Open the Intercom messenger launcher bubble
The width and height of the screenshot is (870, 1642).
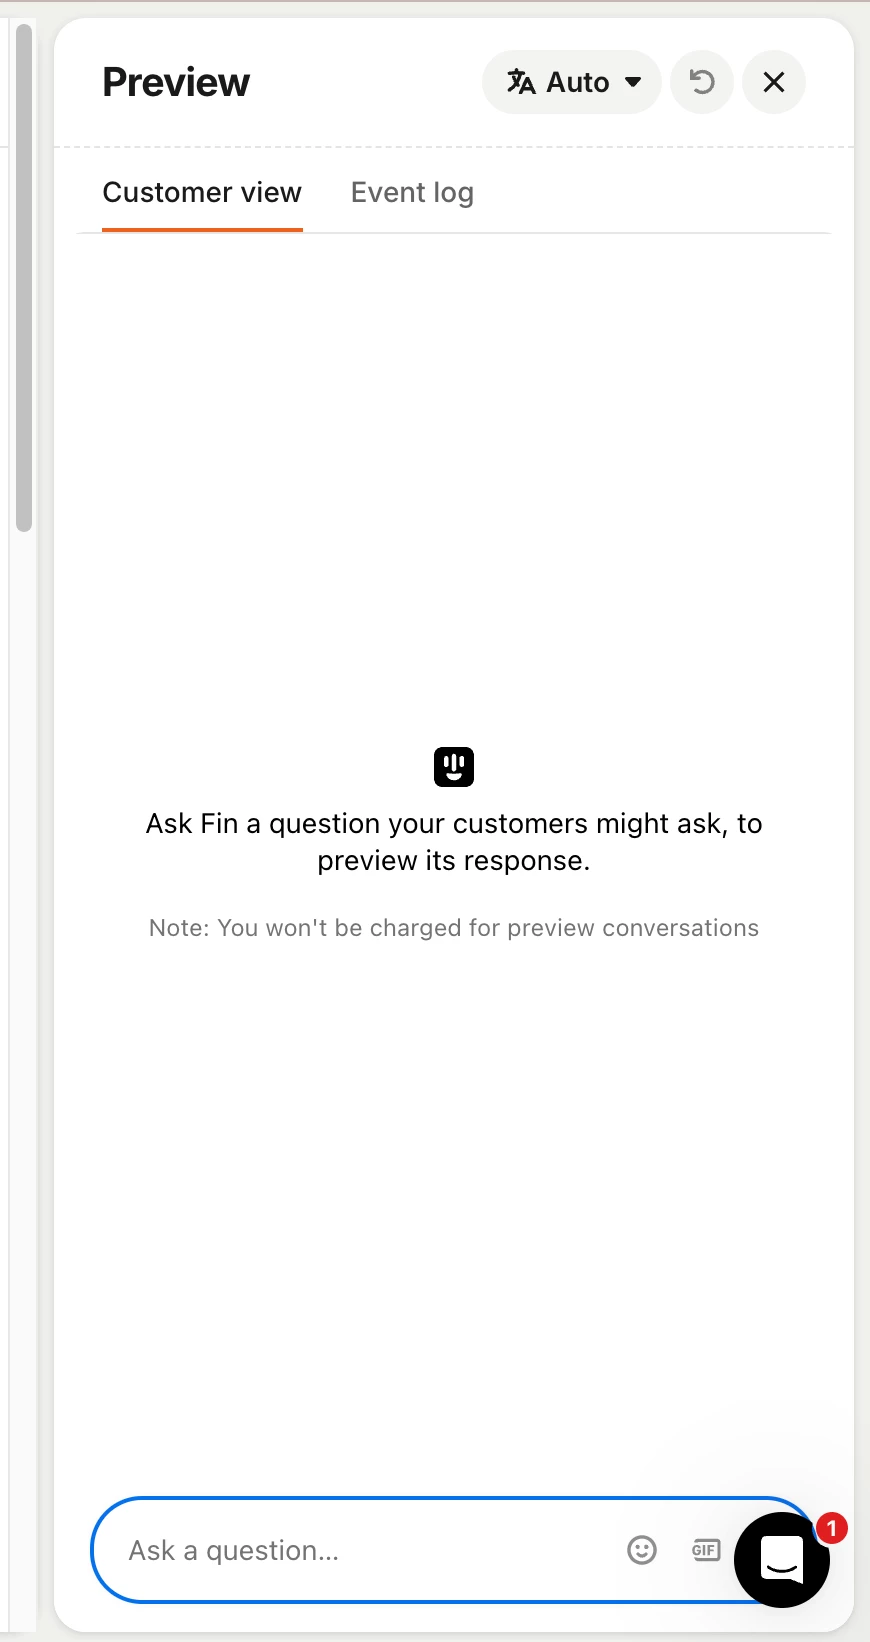pyautogui.click(x=782, y=1560)
